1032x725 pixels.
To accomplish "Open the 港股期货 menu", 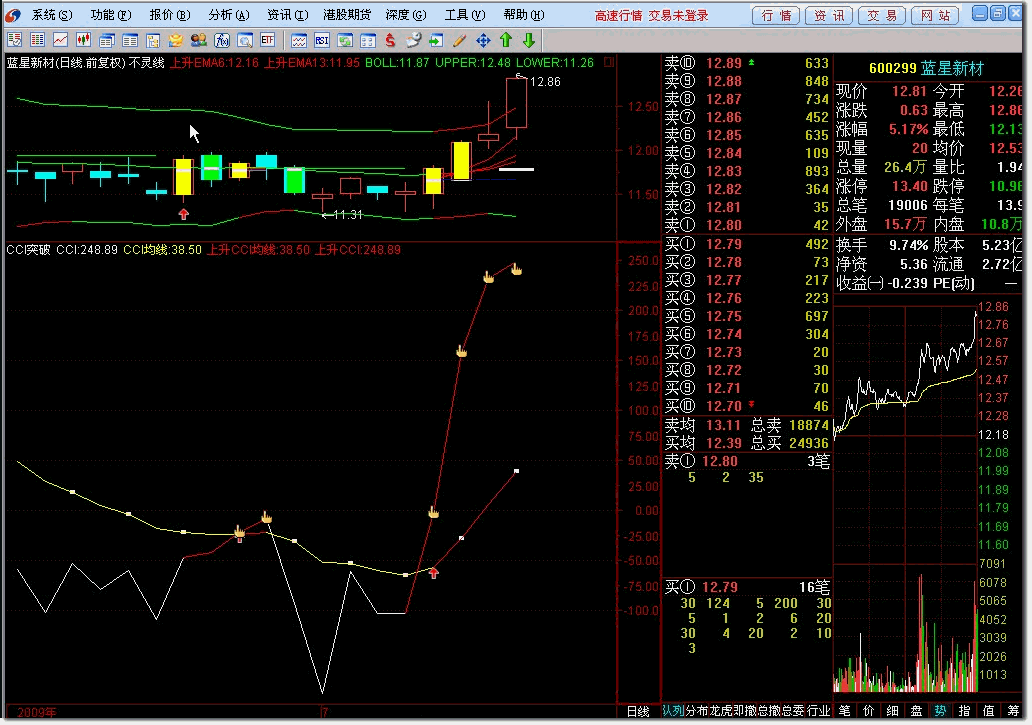I will click(x=347, y=14).
